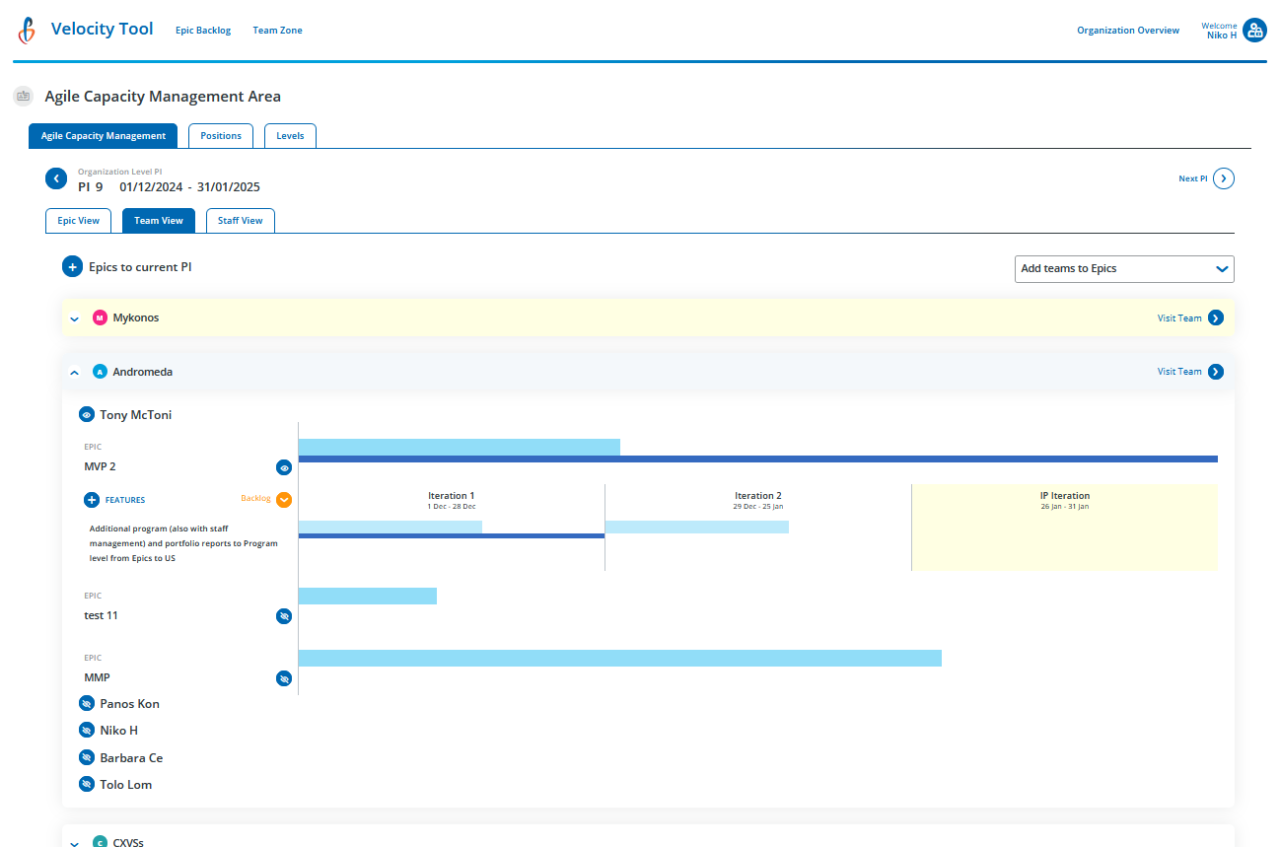
Task: Click the plus icon for Epics to current PI
Action: (72, 267)
